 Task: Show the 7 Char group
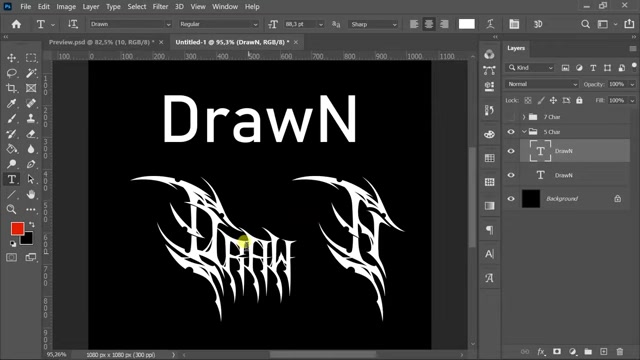click(511, 117)
